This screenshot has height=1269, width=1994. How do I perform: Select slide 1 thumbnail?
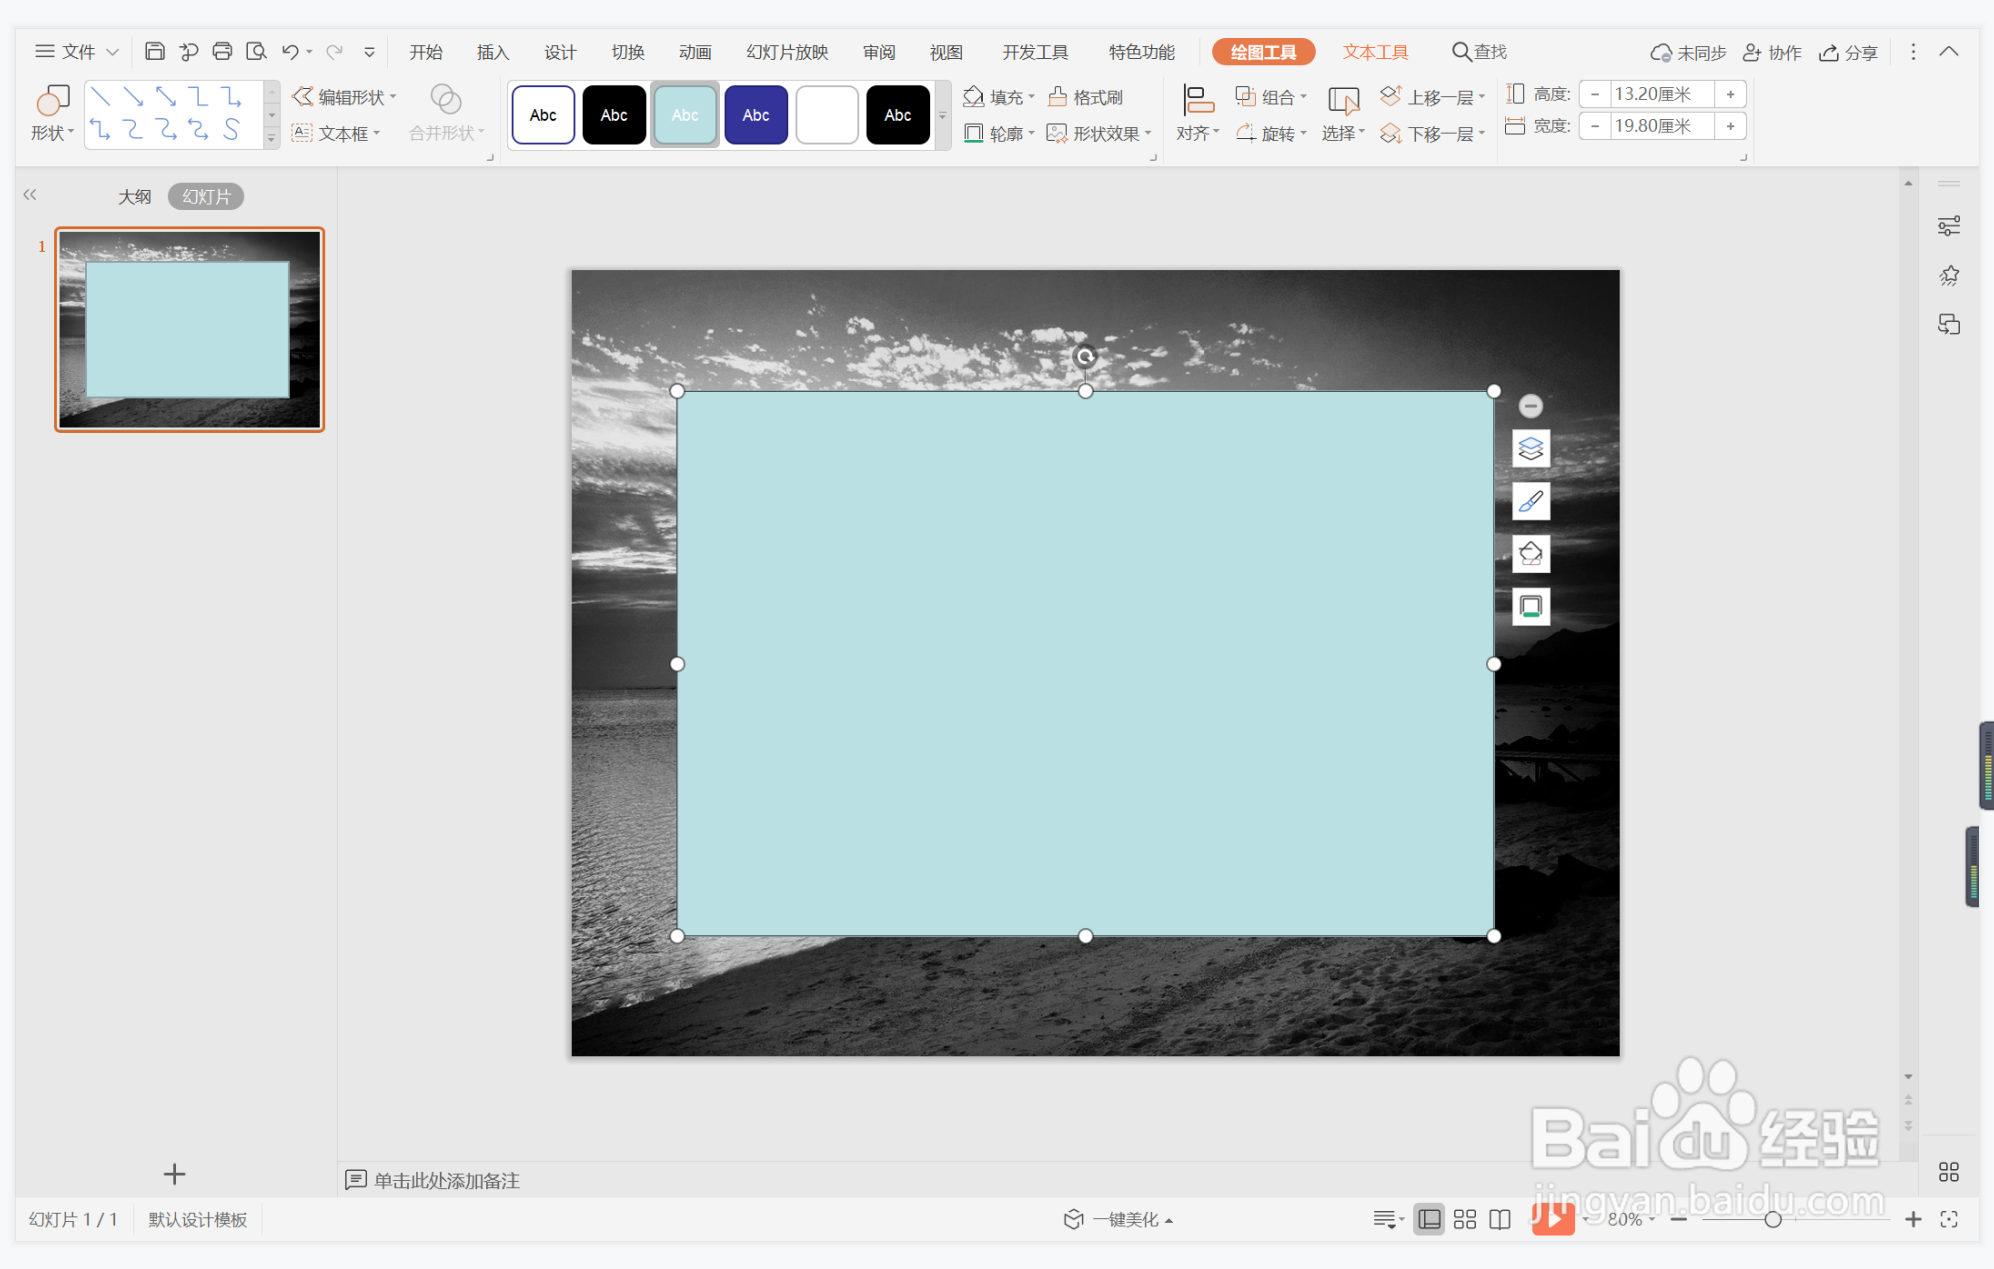pyautogui.click(x=189, y=329)
